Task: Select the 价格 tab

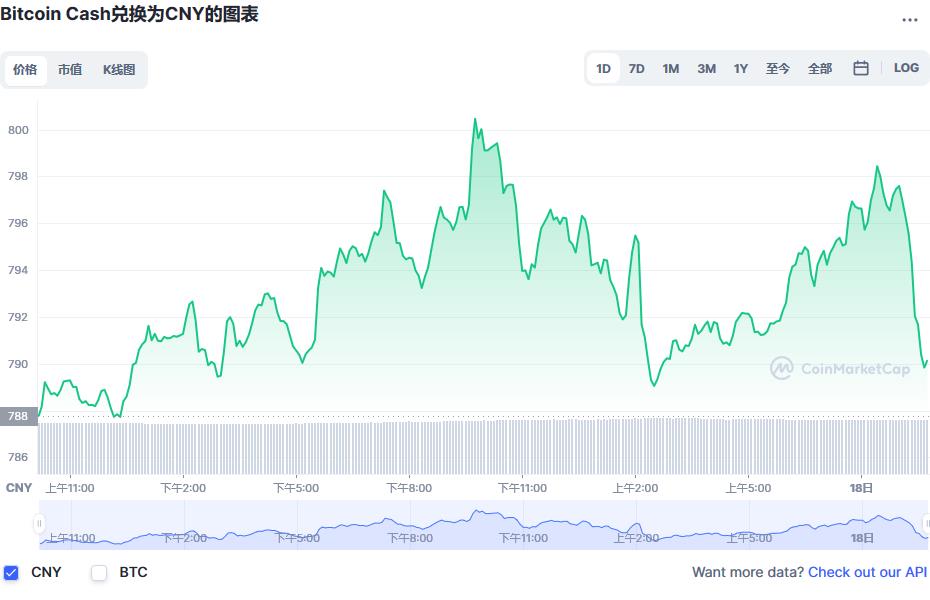Action: (x=25, y=70)
